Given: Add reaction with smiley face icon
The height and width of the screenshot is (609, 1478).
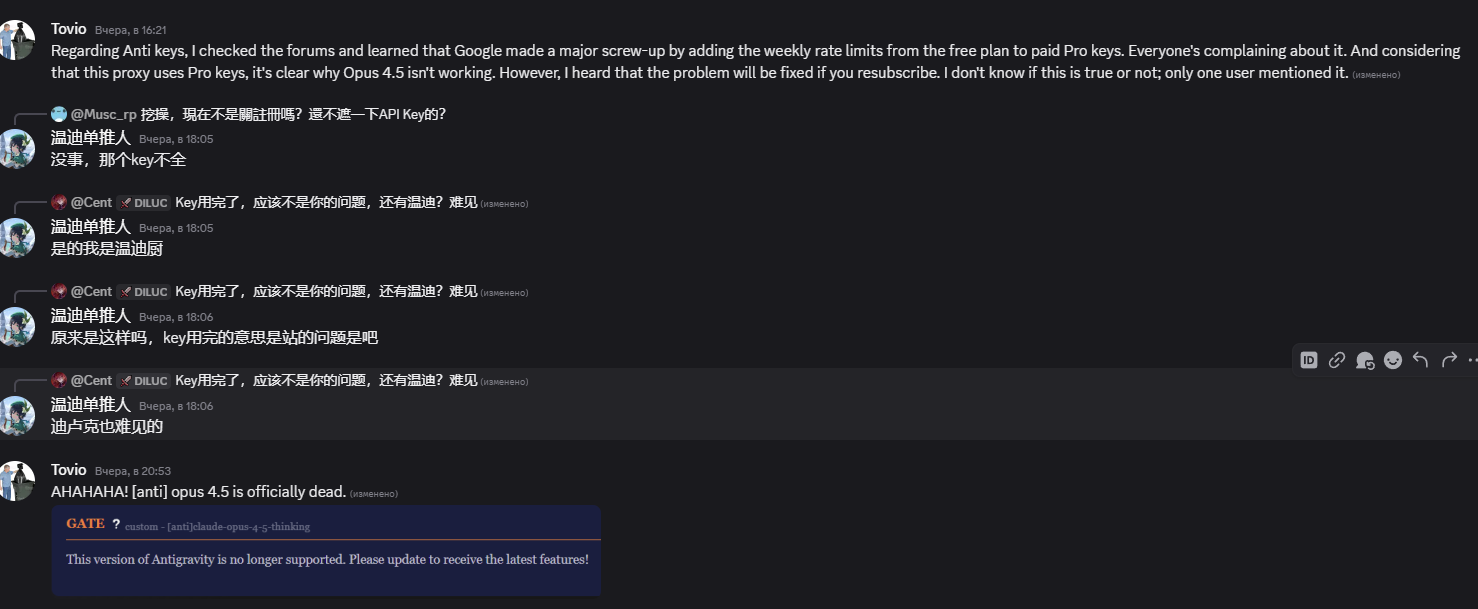Looking at the screenshot, I should pyautogui.click(x=1392, y=360).
